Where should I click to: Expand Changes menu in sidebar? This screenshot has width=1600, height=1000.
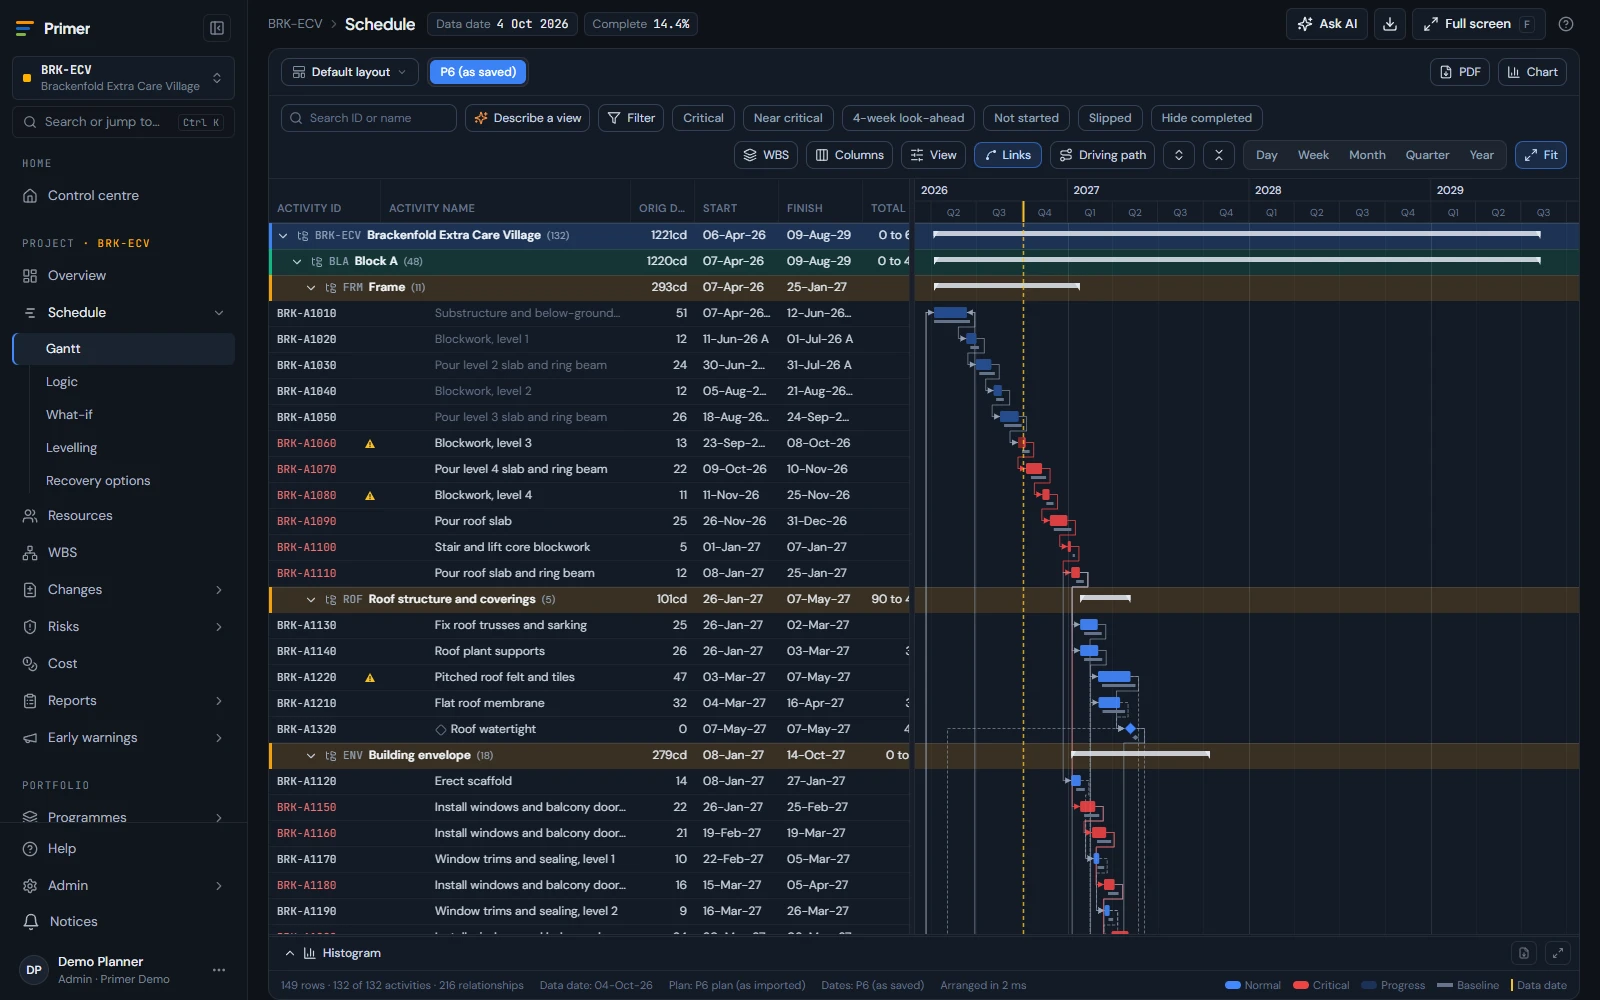(x=219, y=590)
